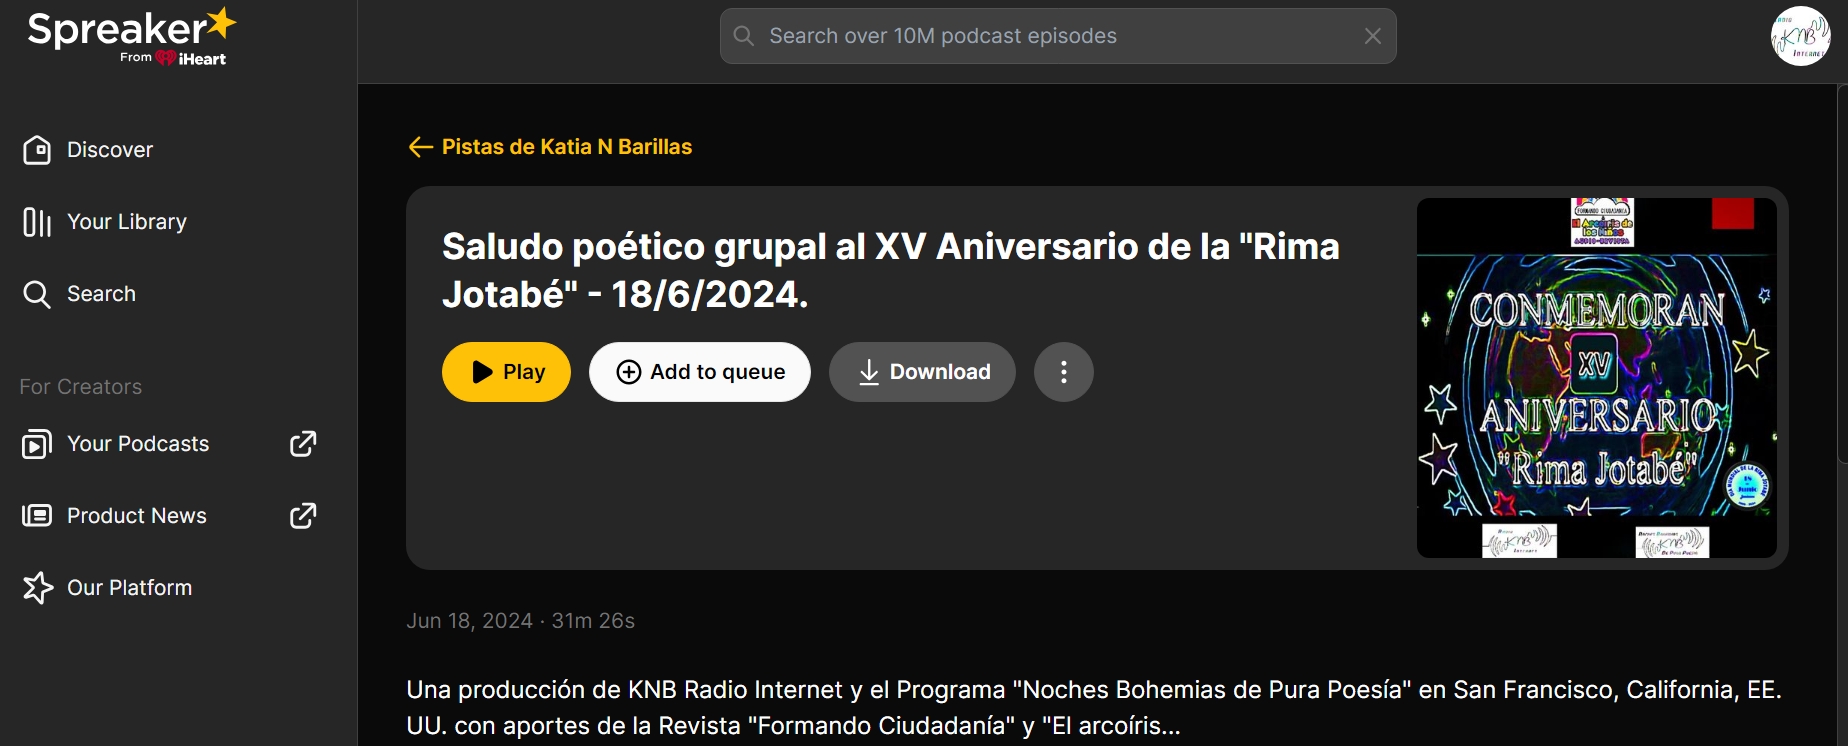Open Search in the sidebar
Viewport: 1848px width, 746px height.
tap(79, 294)
